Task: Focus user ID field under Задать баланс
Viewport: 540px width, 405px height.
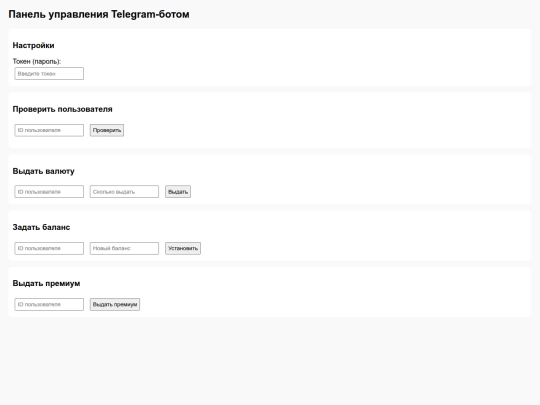Action: (x=49, y=248)
